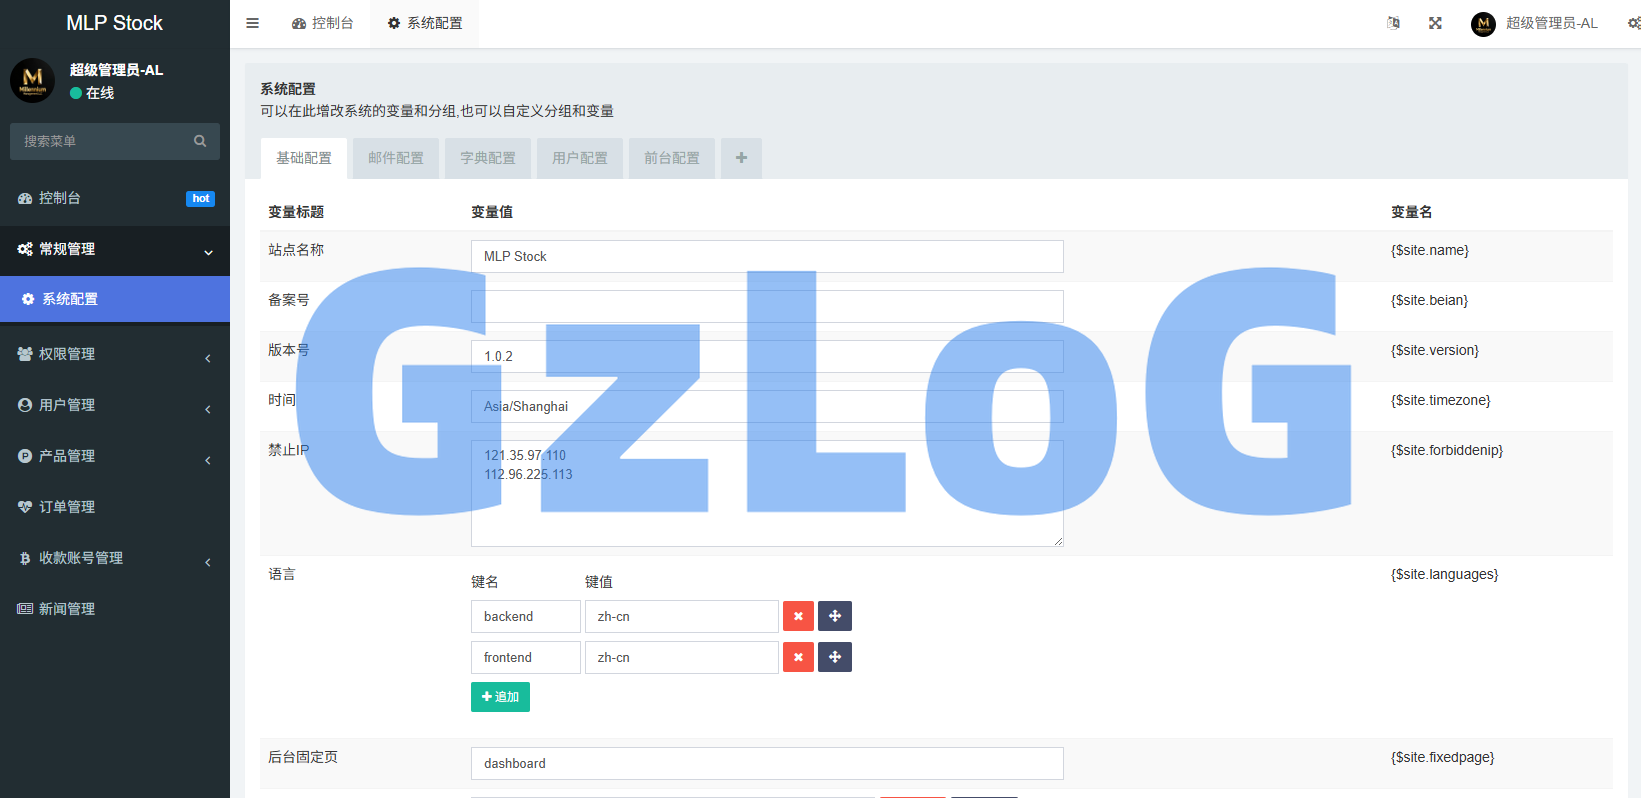Open the 前台配置 tab
Viewport: 1641px width, 798px height.
672,158
